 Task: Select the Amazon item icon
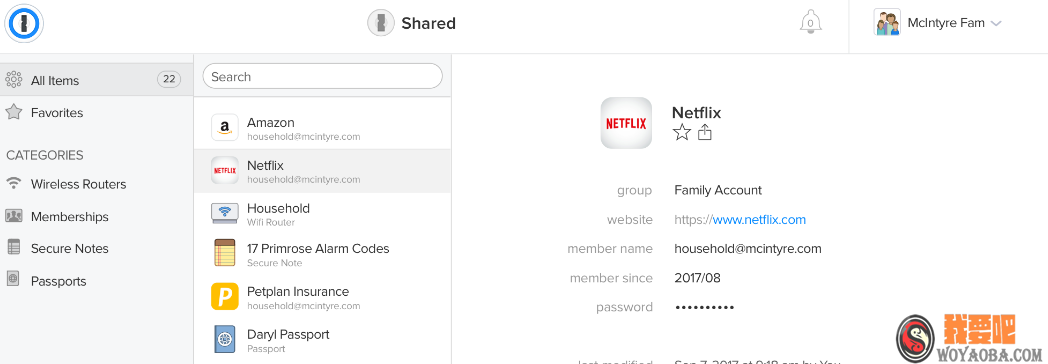pyautogui.click(x=225, y=128)
